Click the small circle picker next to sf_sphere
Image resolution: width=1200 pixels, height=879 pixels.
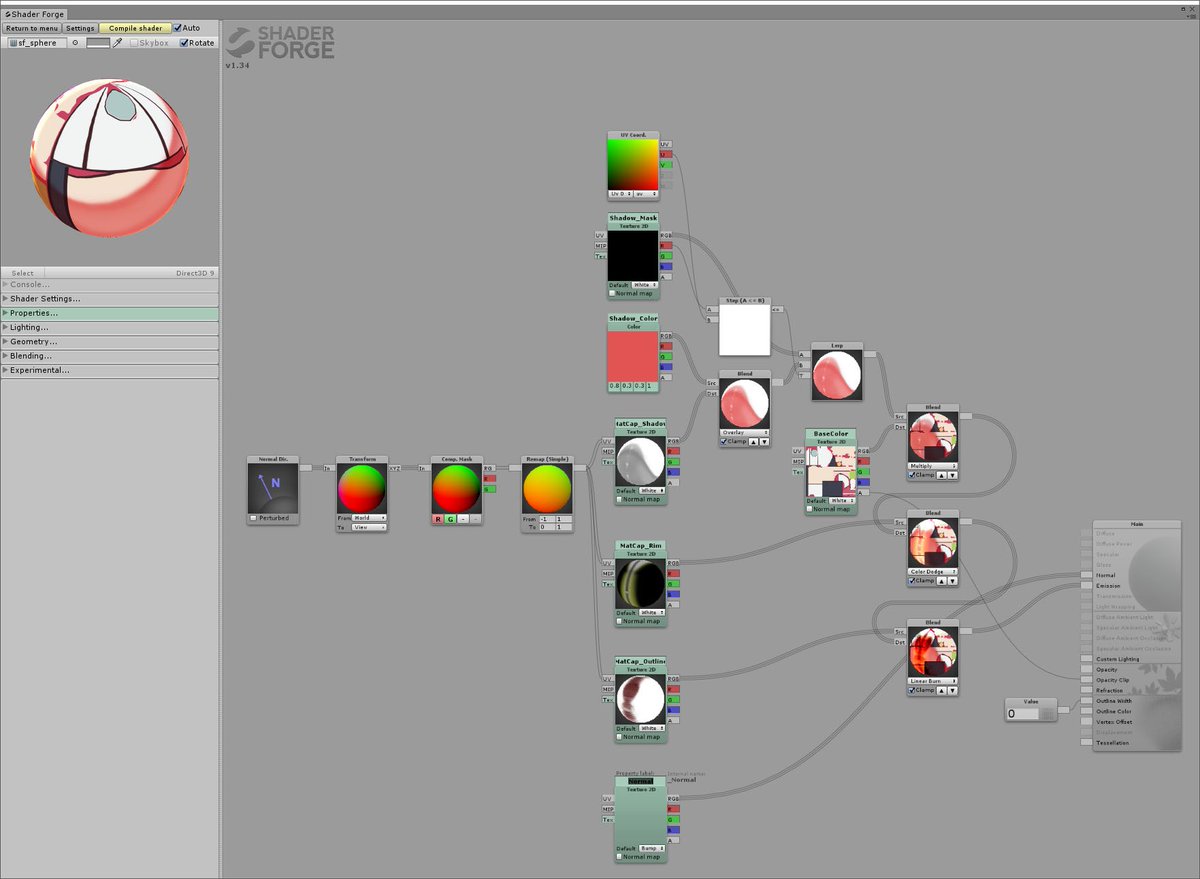(75, 43)
